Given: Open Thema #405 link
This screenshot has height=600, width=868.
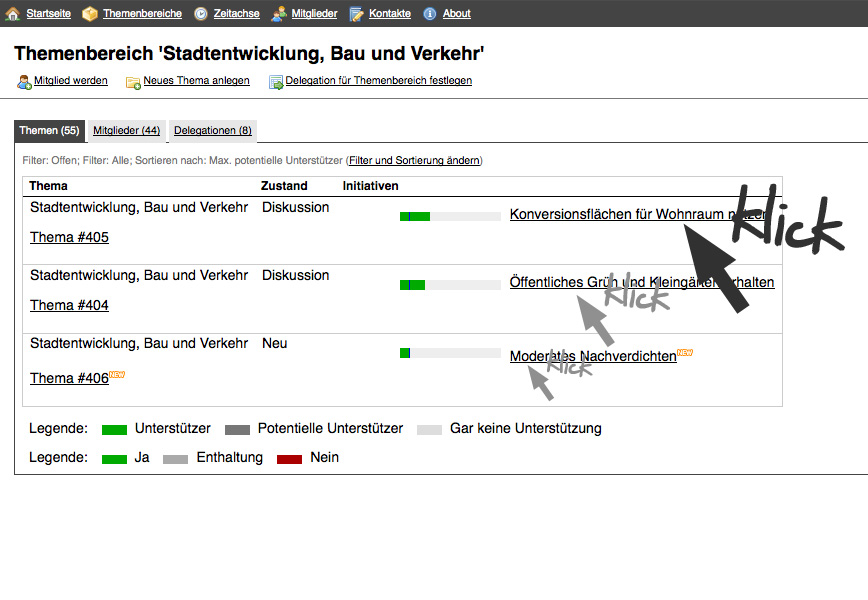Looking at the screenshot, I should 69,237.
